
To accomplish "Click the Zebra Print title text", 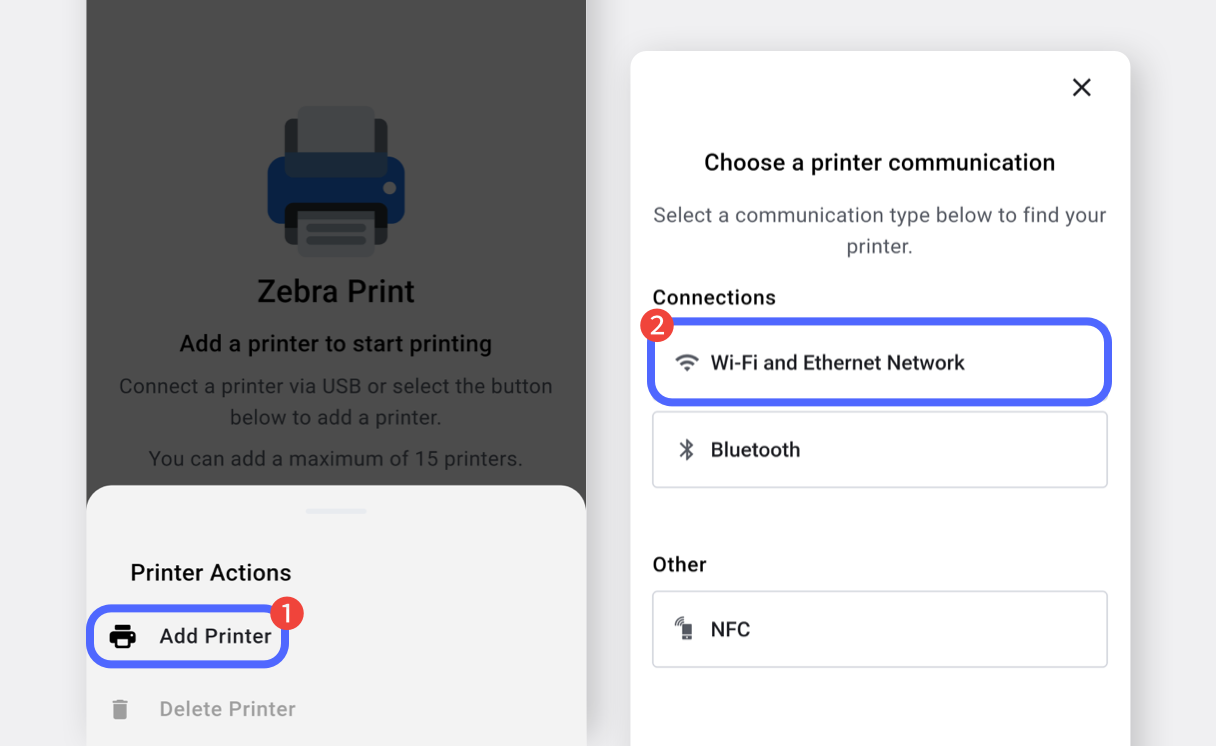I will pos(336,291).
